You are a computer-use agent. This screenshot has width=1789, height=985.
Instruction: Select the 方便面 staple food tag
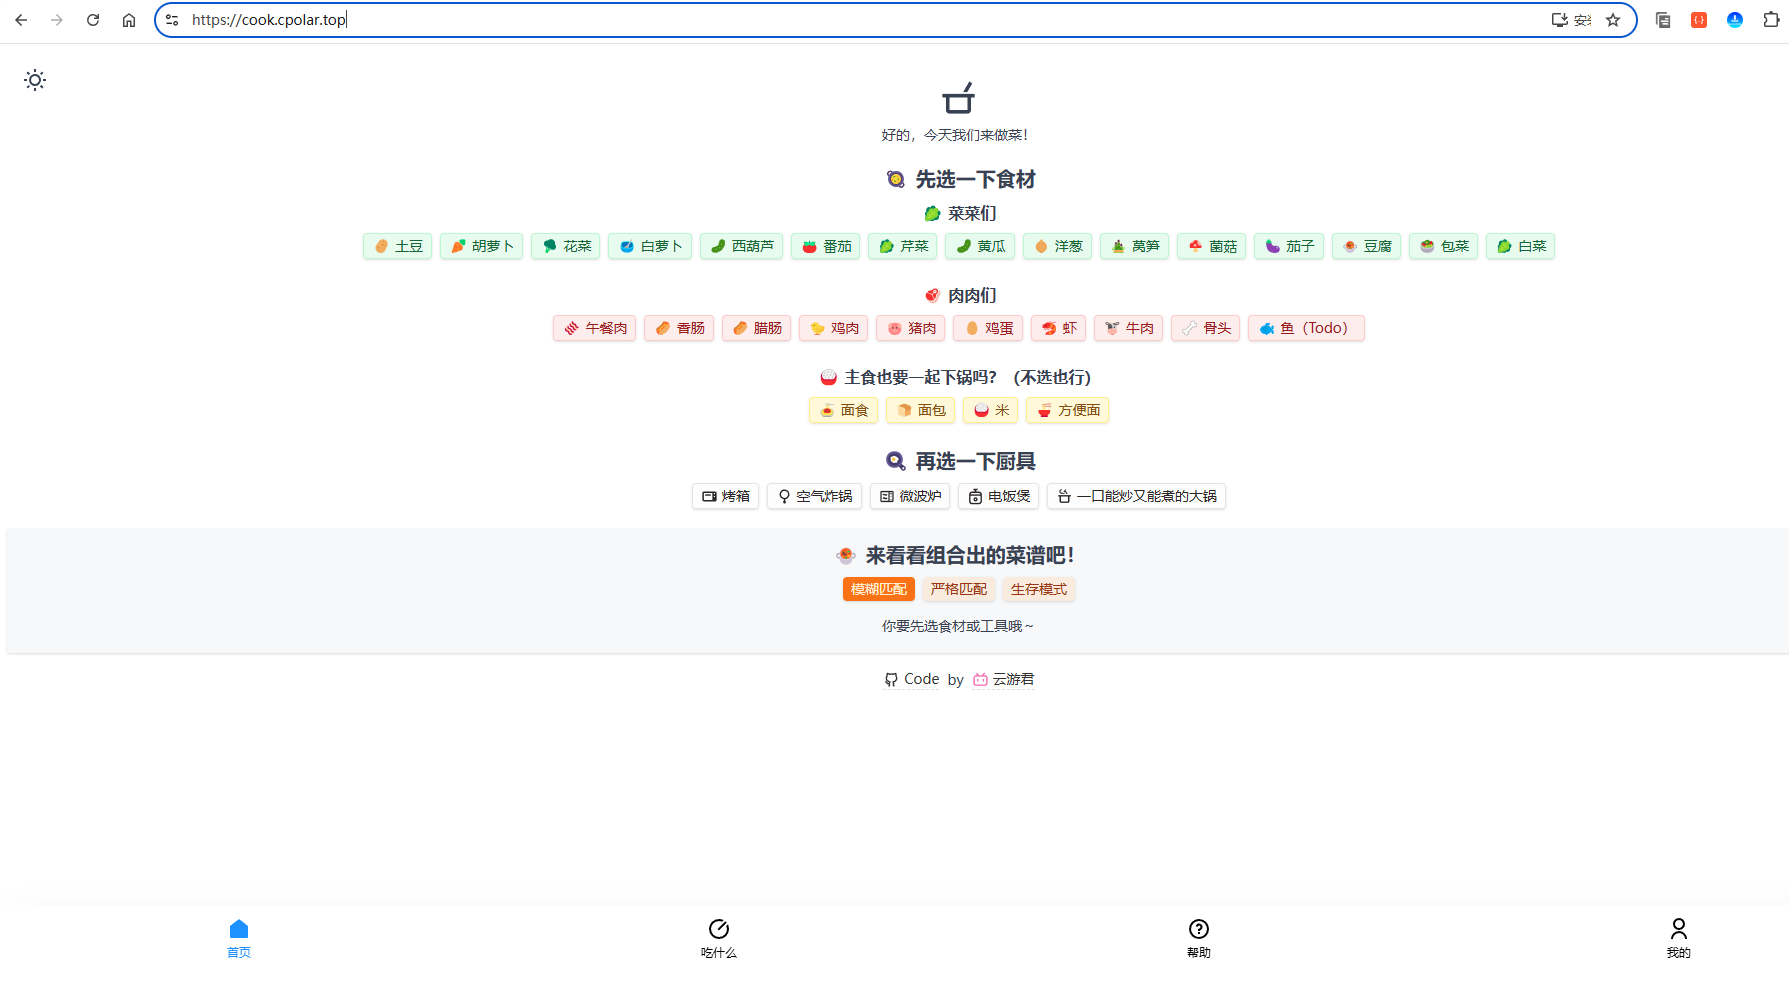point(1068,410)
